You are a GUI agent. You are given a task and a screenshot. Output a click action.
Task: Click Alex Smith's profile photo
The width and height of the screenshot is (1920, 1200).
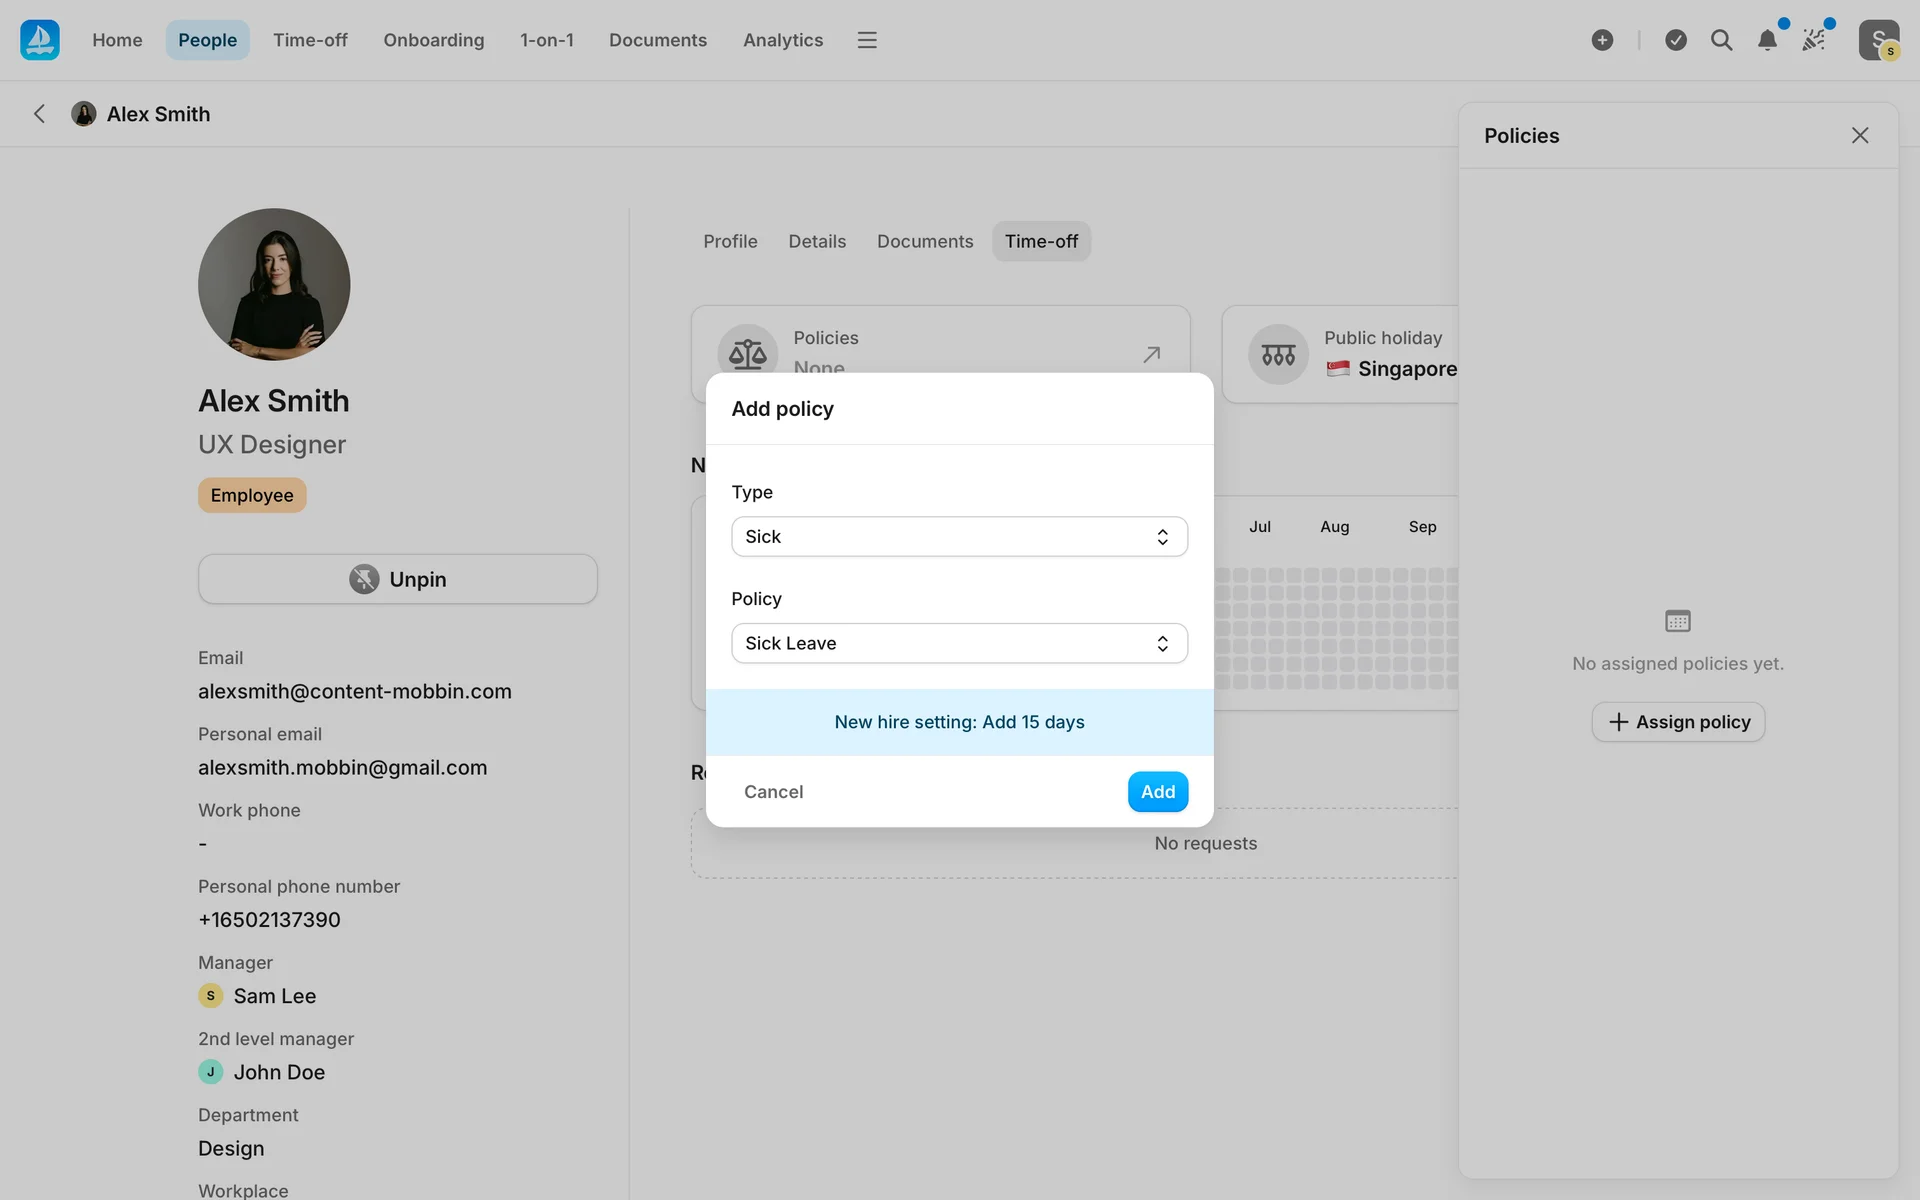click(274, 284)
